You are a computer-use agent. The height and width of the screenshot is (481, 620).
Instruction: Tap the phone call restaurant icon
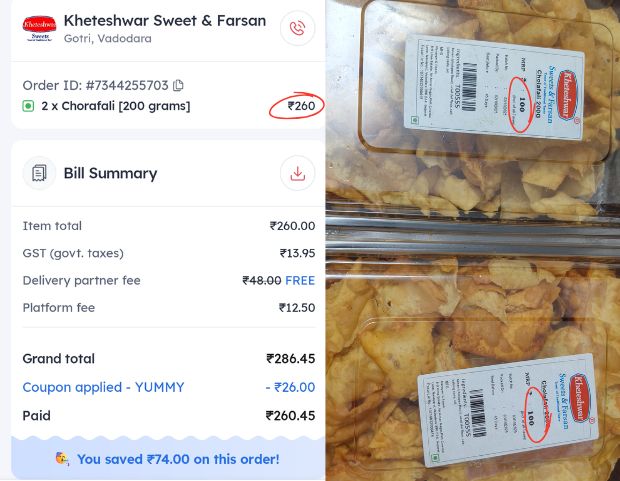pyautogui.click(x=297, y=28)
